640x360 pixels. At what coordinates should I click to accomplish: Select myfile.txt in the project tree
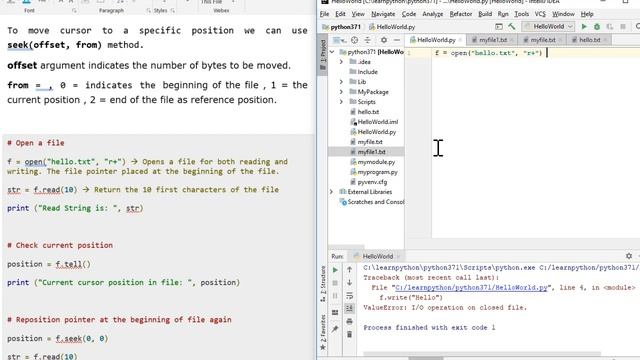(x=366, y=142)
